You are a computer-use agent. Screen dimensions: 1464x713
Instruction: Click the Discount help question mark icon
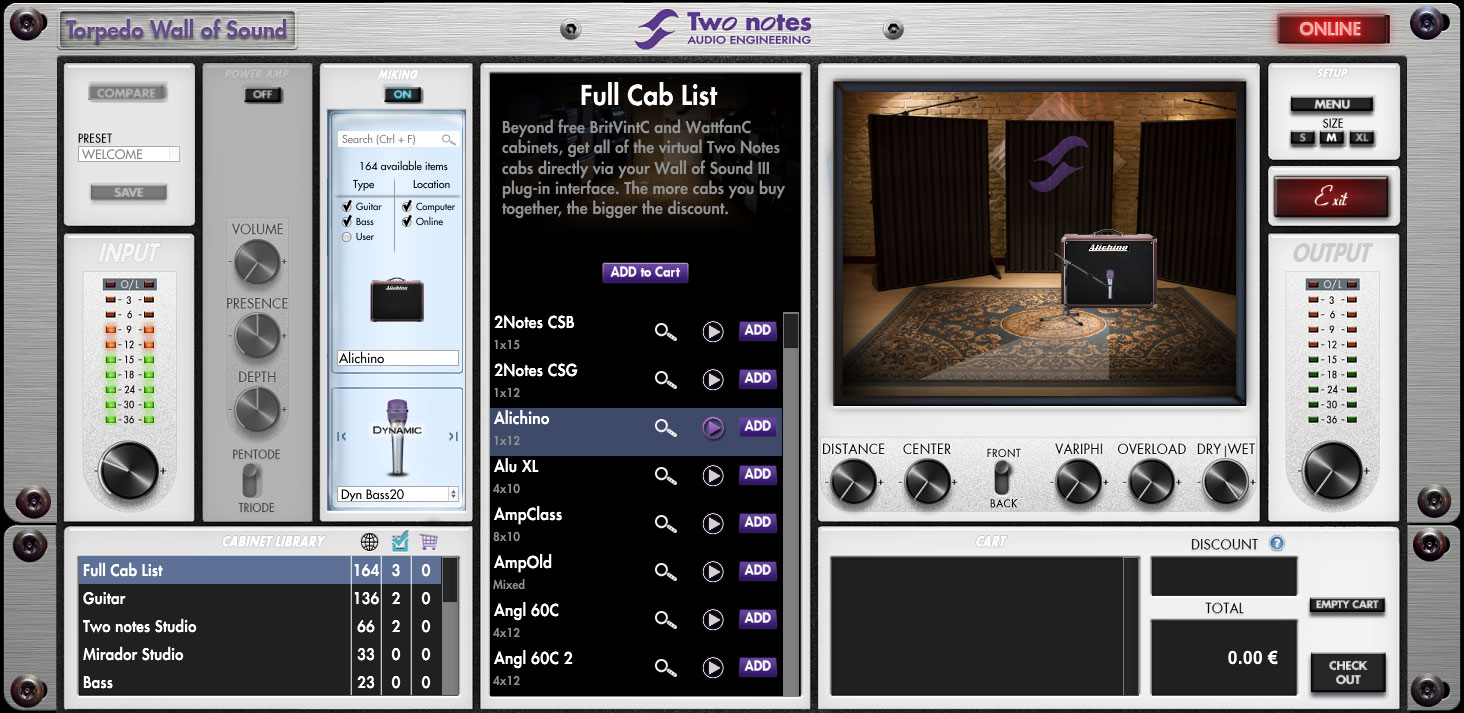[x=1276, y=544]
